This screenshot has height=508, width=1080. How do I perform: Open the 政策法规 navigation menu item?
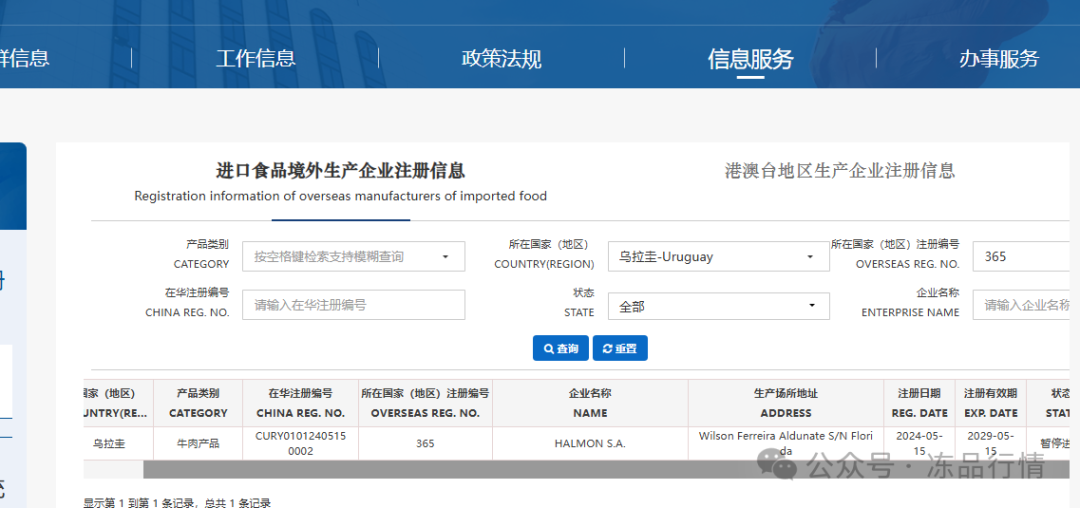(x=501, y=58)
